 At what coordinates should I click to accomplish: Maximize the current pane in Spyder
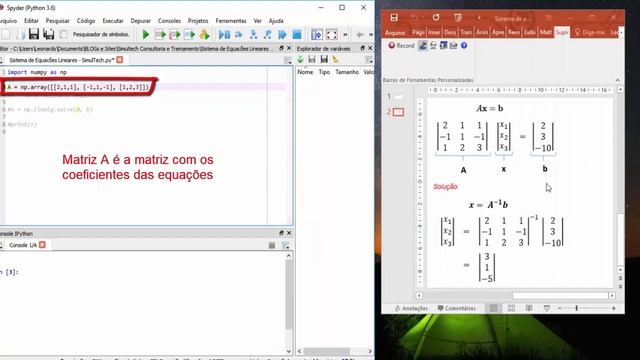point(317,35)
